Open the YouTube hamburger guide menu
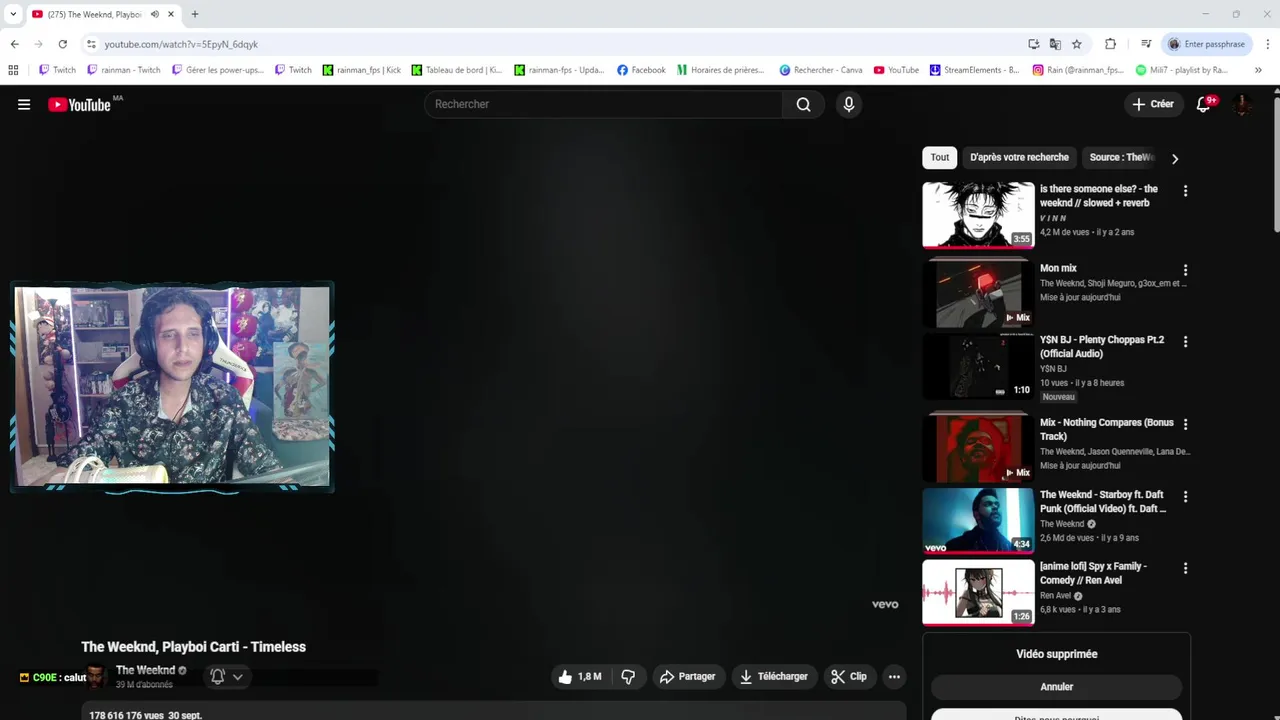The height and width of the screenshot is (720, 1280). [x=24, y=104]
